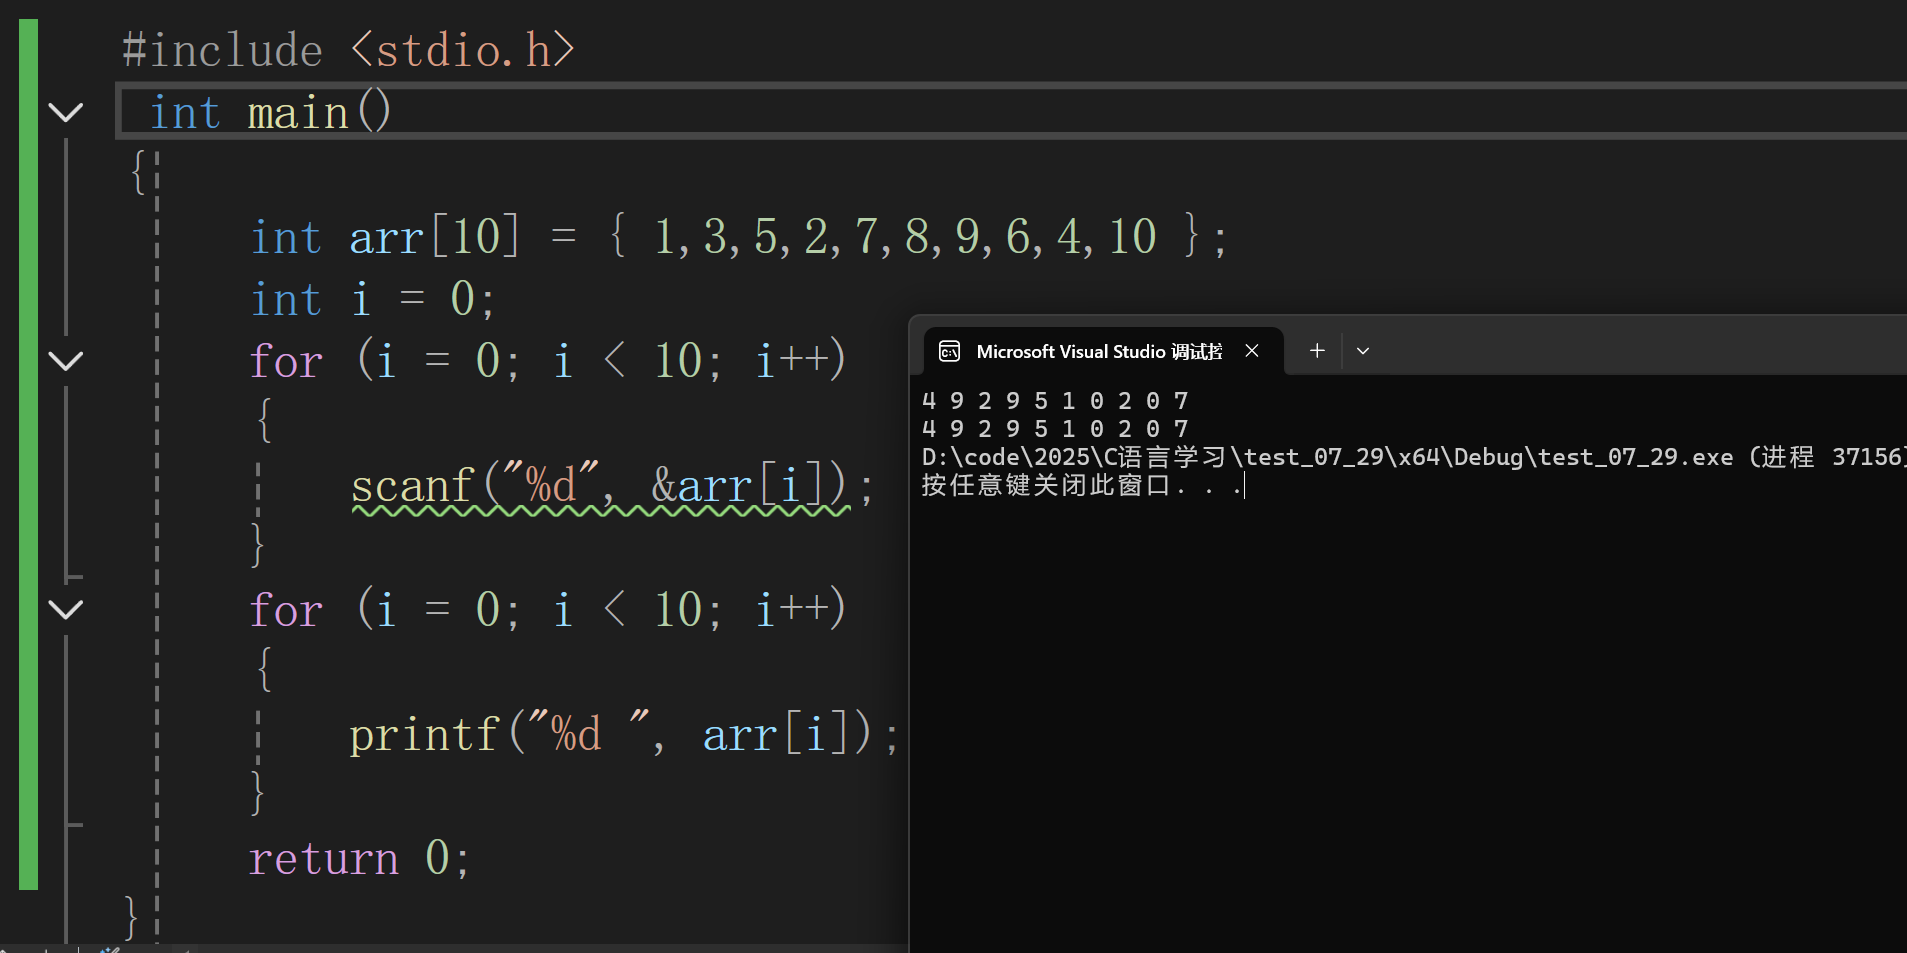
Task: Click the '按任意键关闭此窗口' prompt line
Action: [1045, 485]
